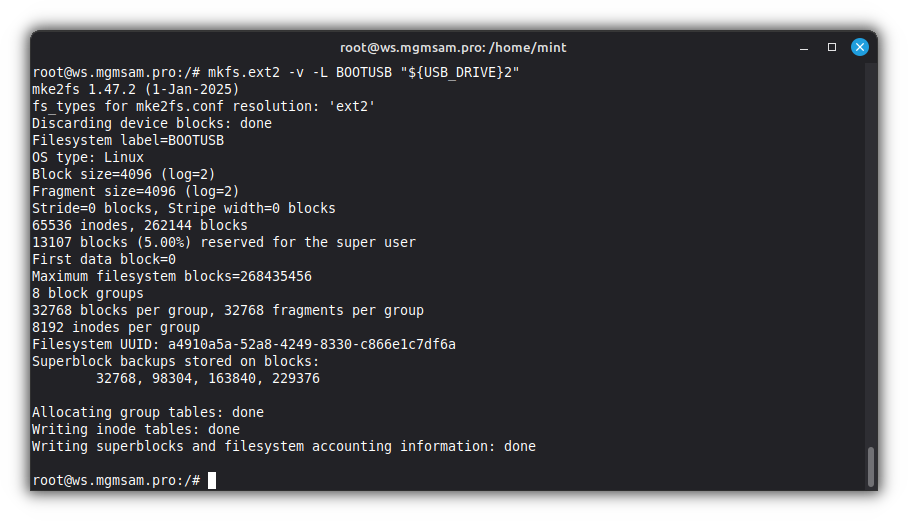908x521 pixels.
Task: Click the superblock backup block numbers line
Action: click(208, 379)
